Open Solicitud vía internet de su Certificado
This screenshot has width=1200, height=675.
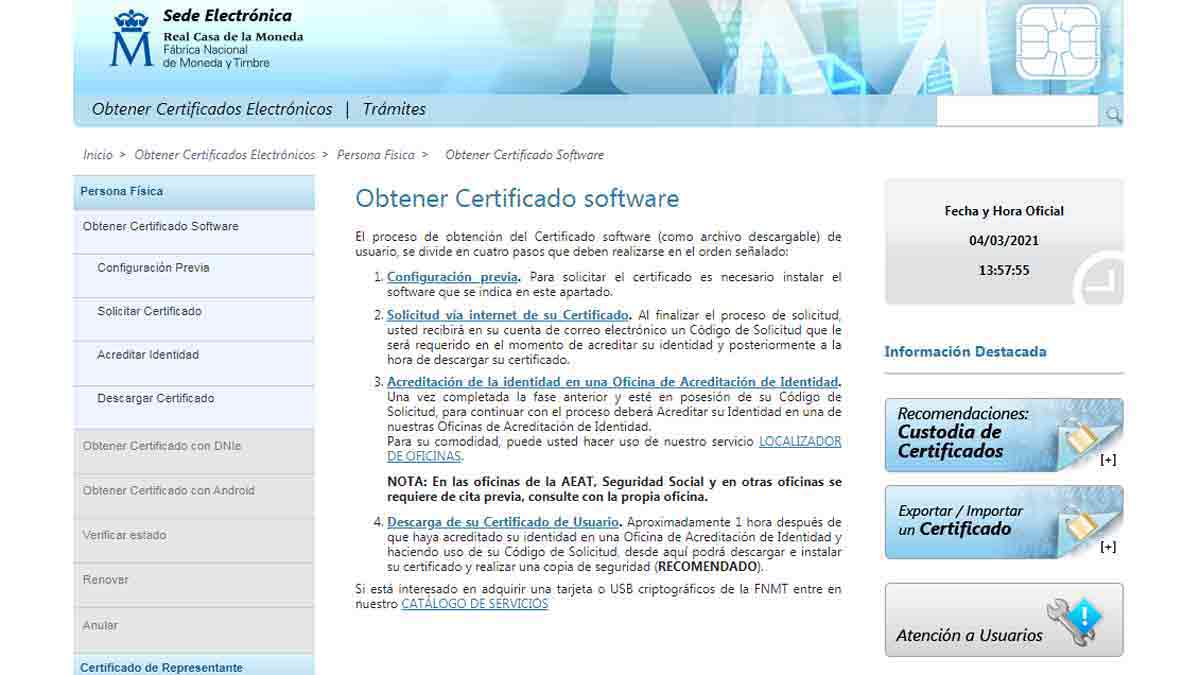[x=508, y=315]
